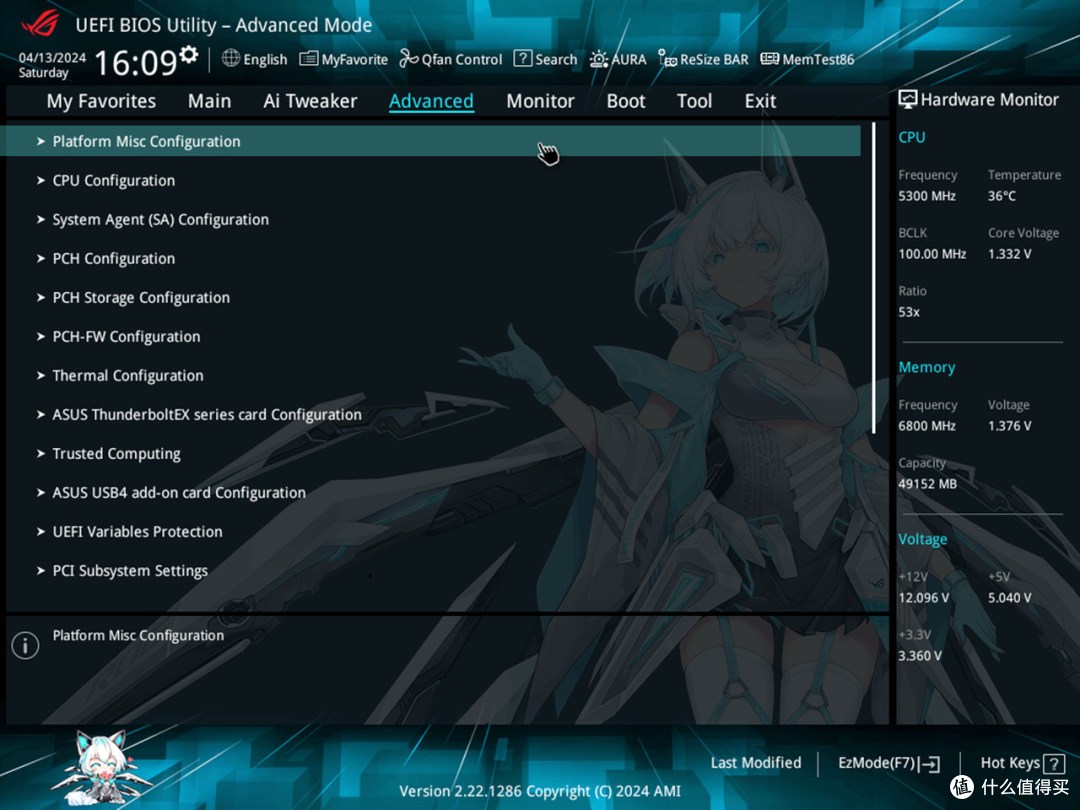
Task: Click Version 2.22.1286 copyright text
Action: point(539,791)
